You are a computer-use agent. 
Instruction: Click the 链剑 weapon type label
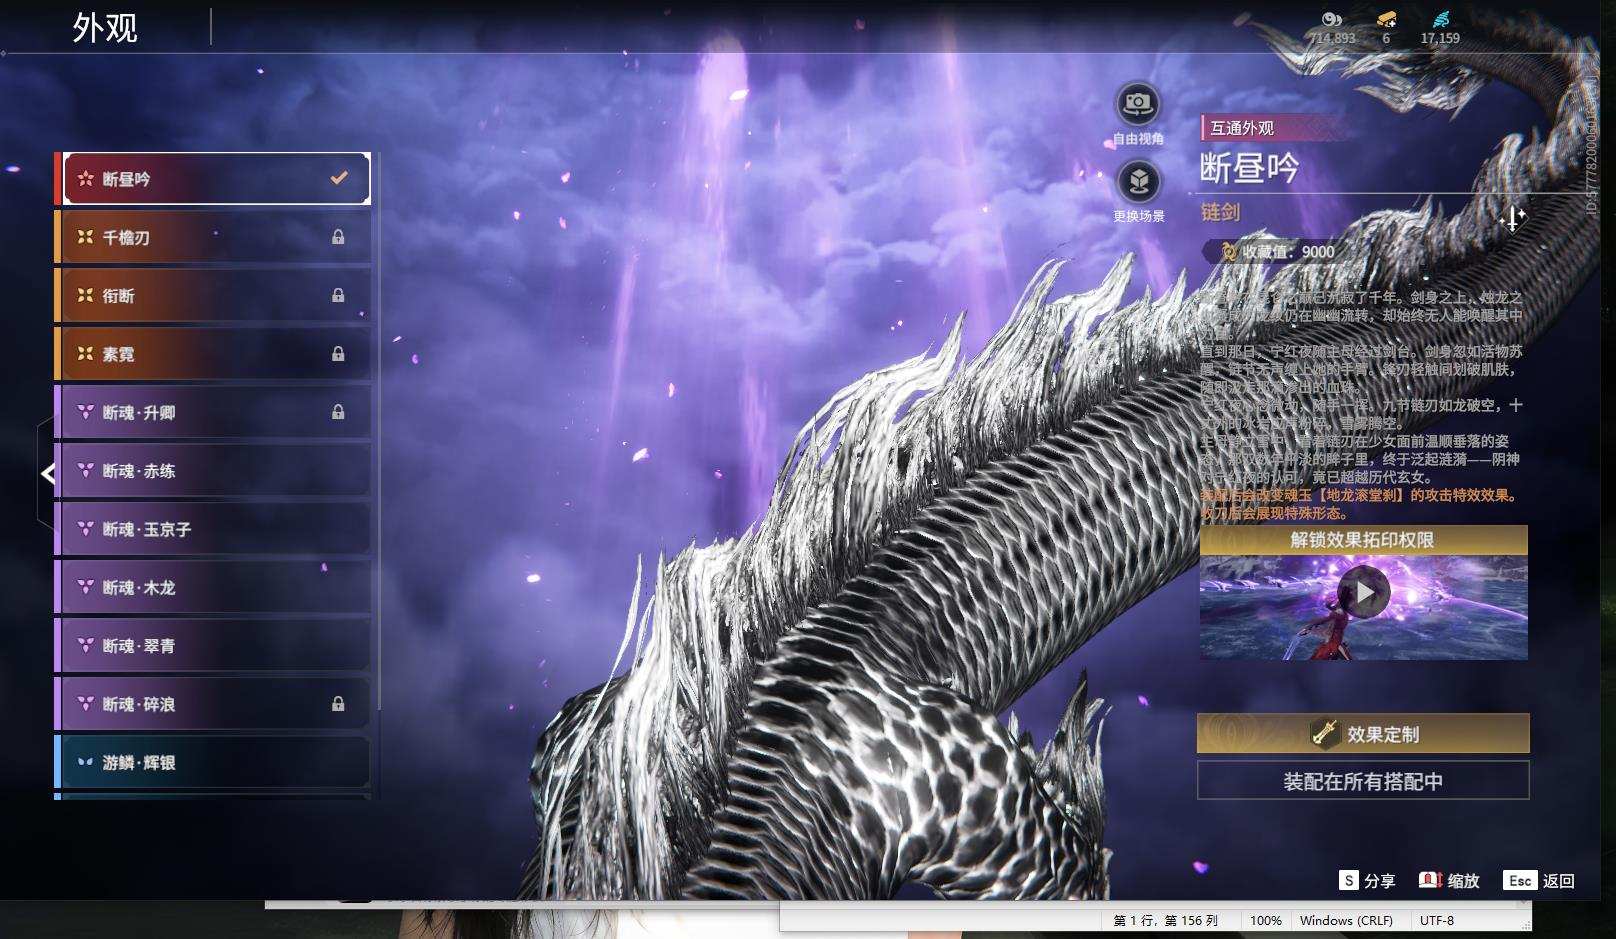(x=1220, y=212)
